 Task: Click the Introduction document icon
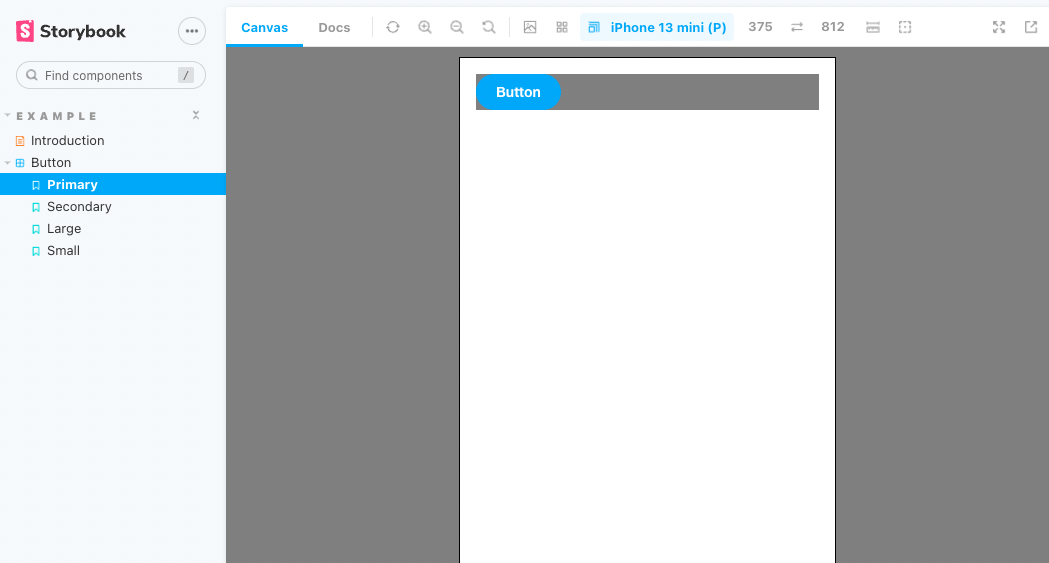pyautogui.click(x=20, y=141)
